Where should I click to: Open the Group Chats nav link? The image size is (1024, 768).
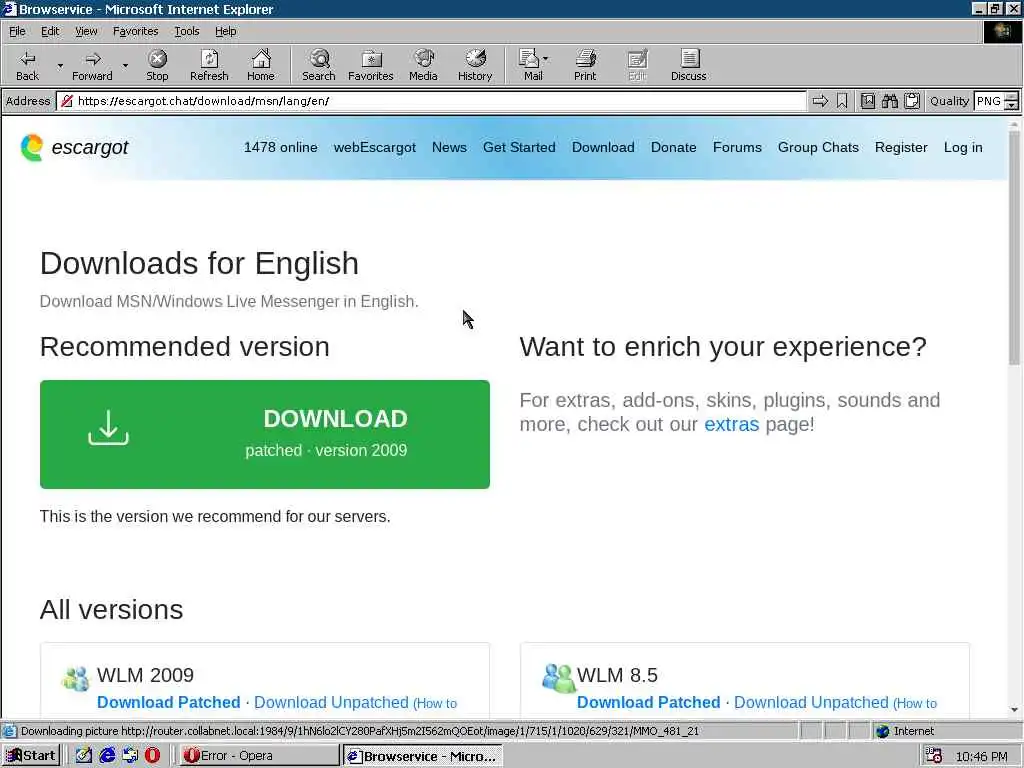[818, 147]
